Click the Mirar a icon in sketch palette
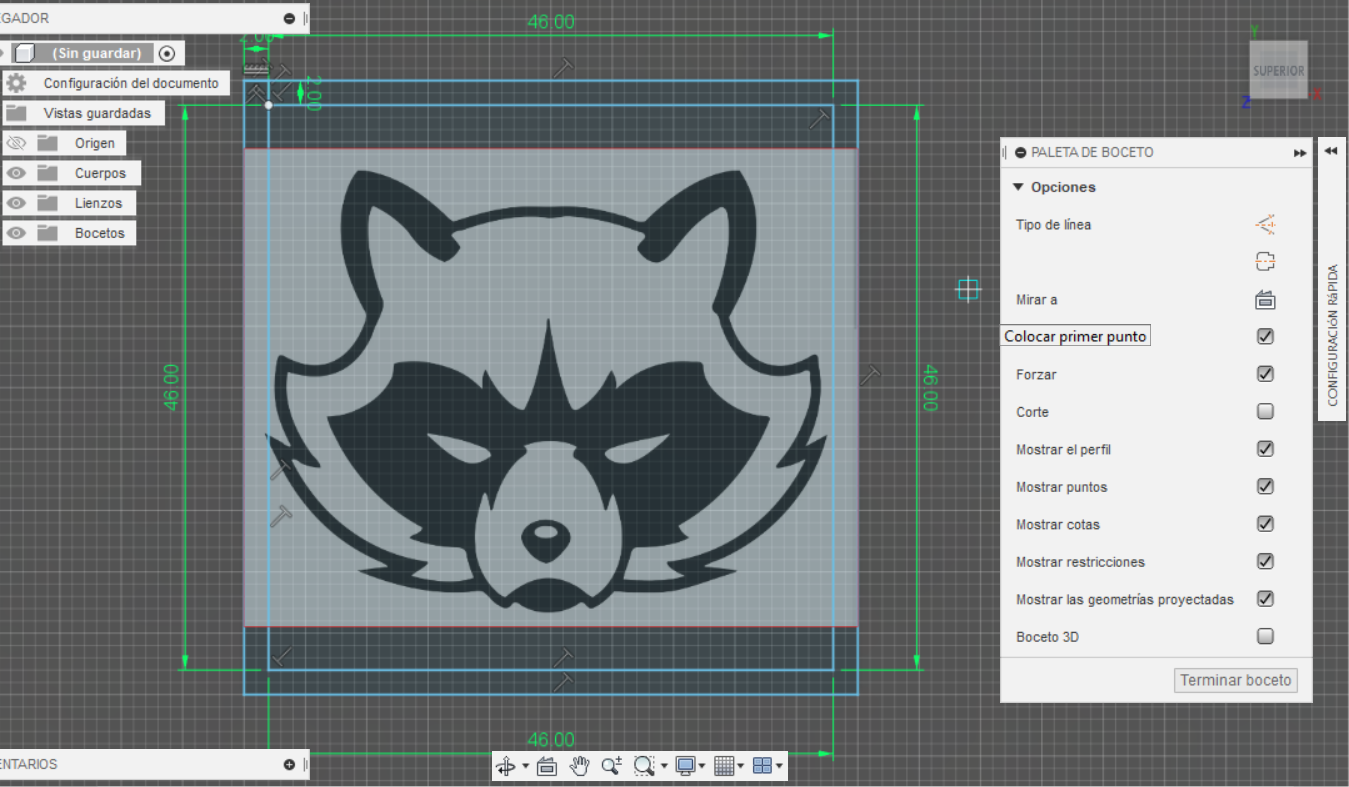Viewport: 1349px width, 787px height. [x=1265, y=299]
